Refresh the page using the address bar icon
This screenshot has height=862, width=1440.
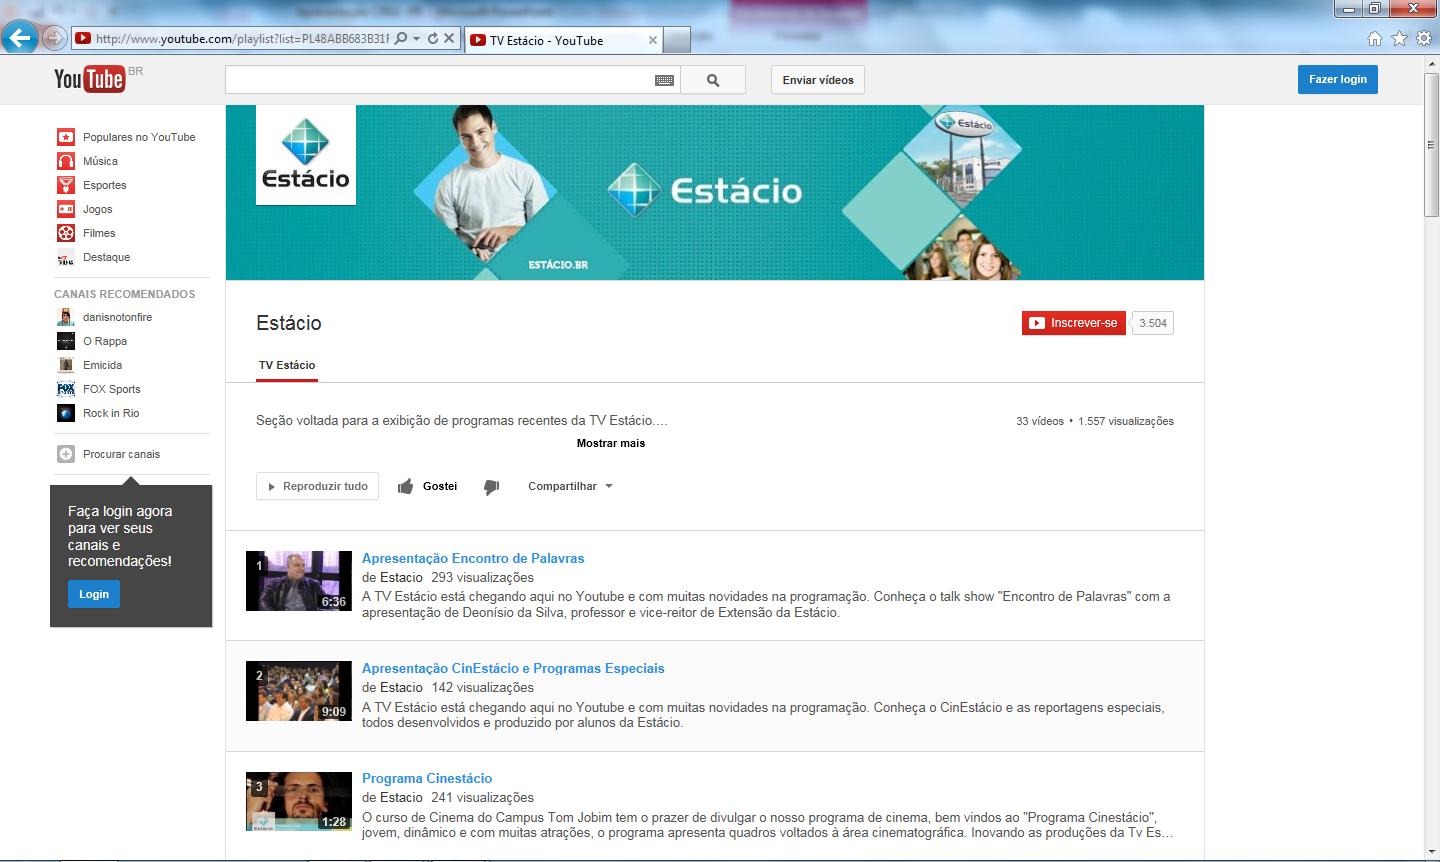tap(433, 39)
